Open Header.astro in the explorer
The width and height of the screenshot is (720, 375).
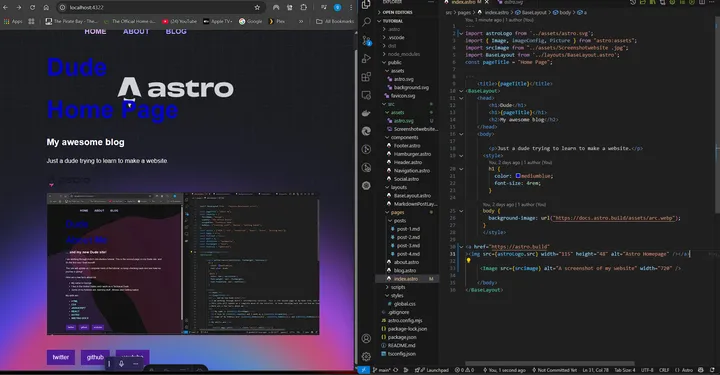(x=408, y=162)
